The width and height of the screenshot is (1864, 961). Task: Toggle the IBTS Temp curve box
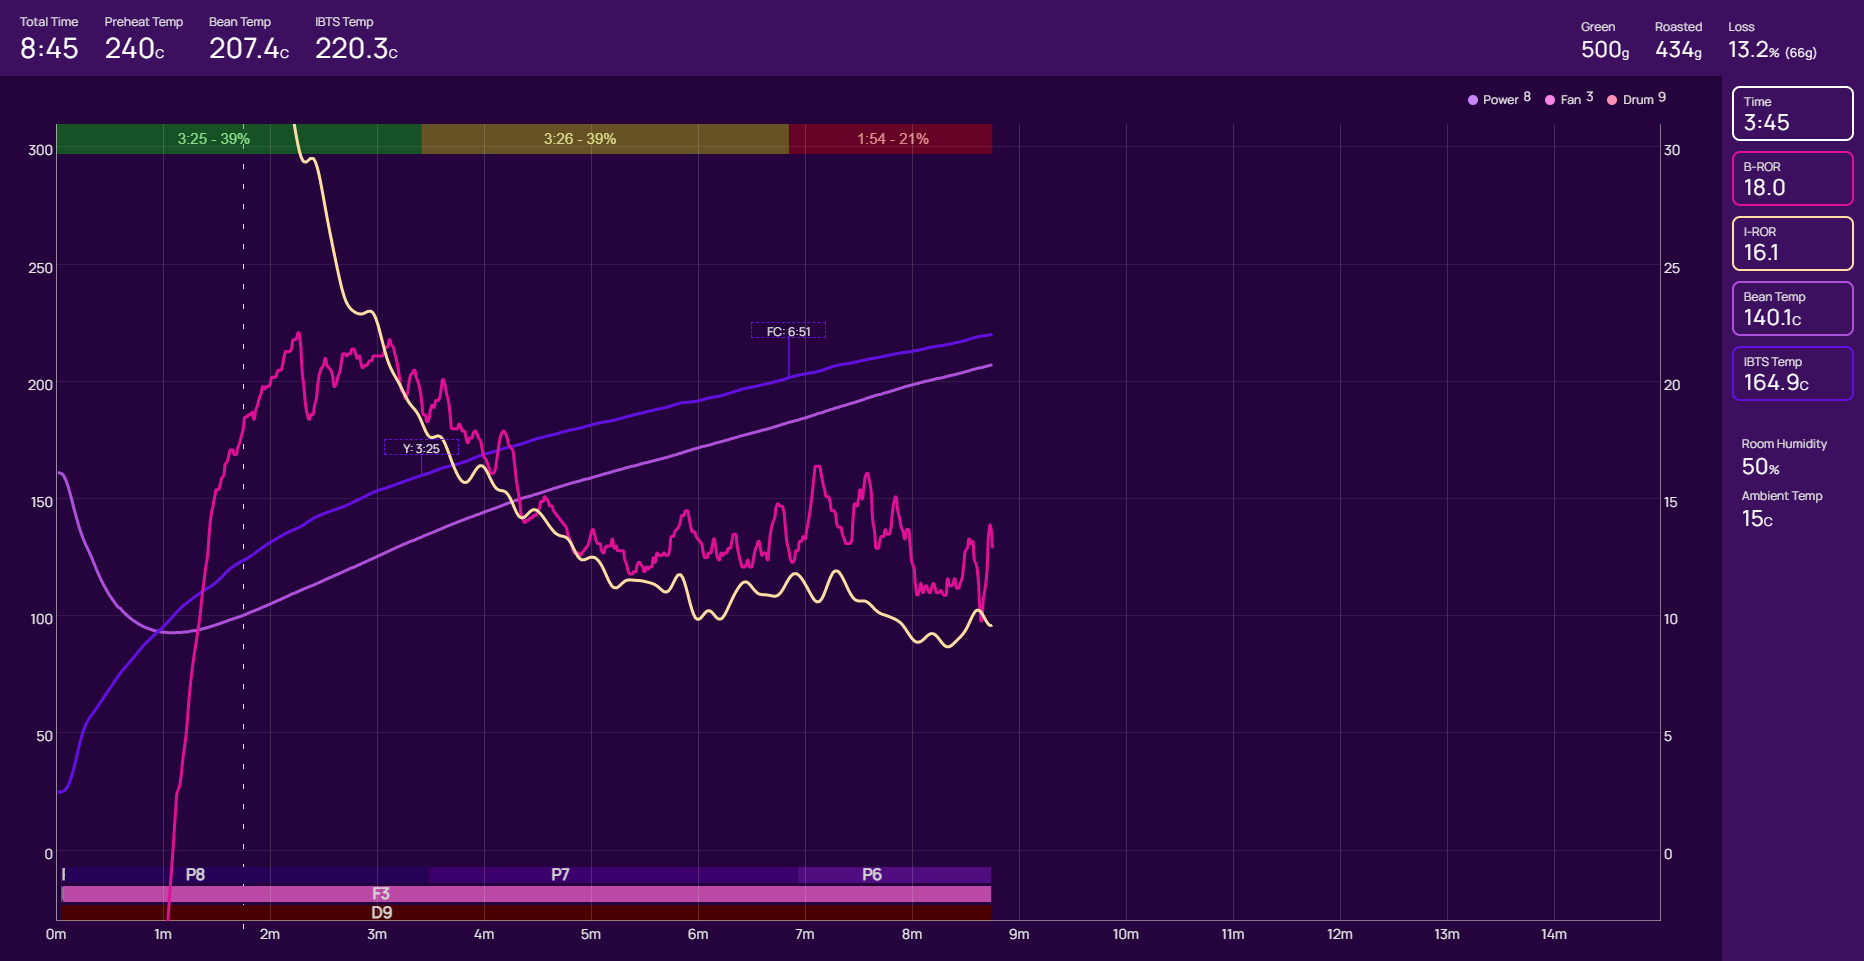coord(1792,374)
